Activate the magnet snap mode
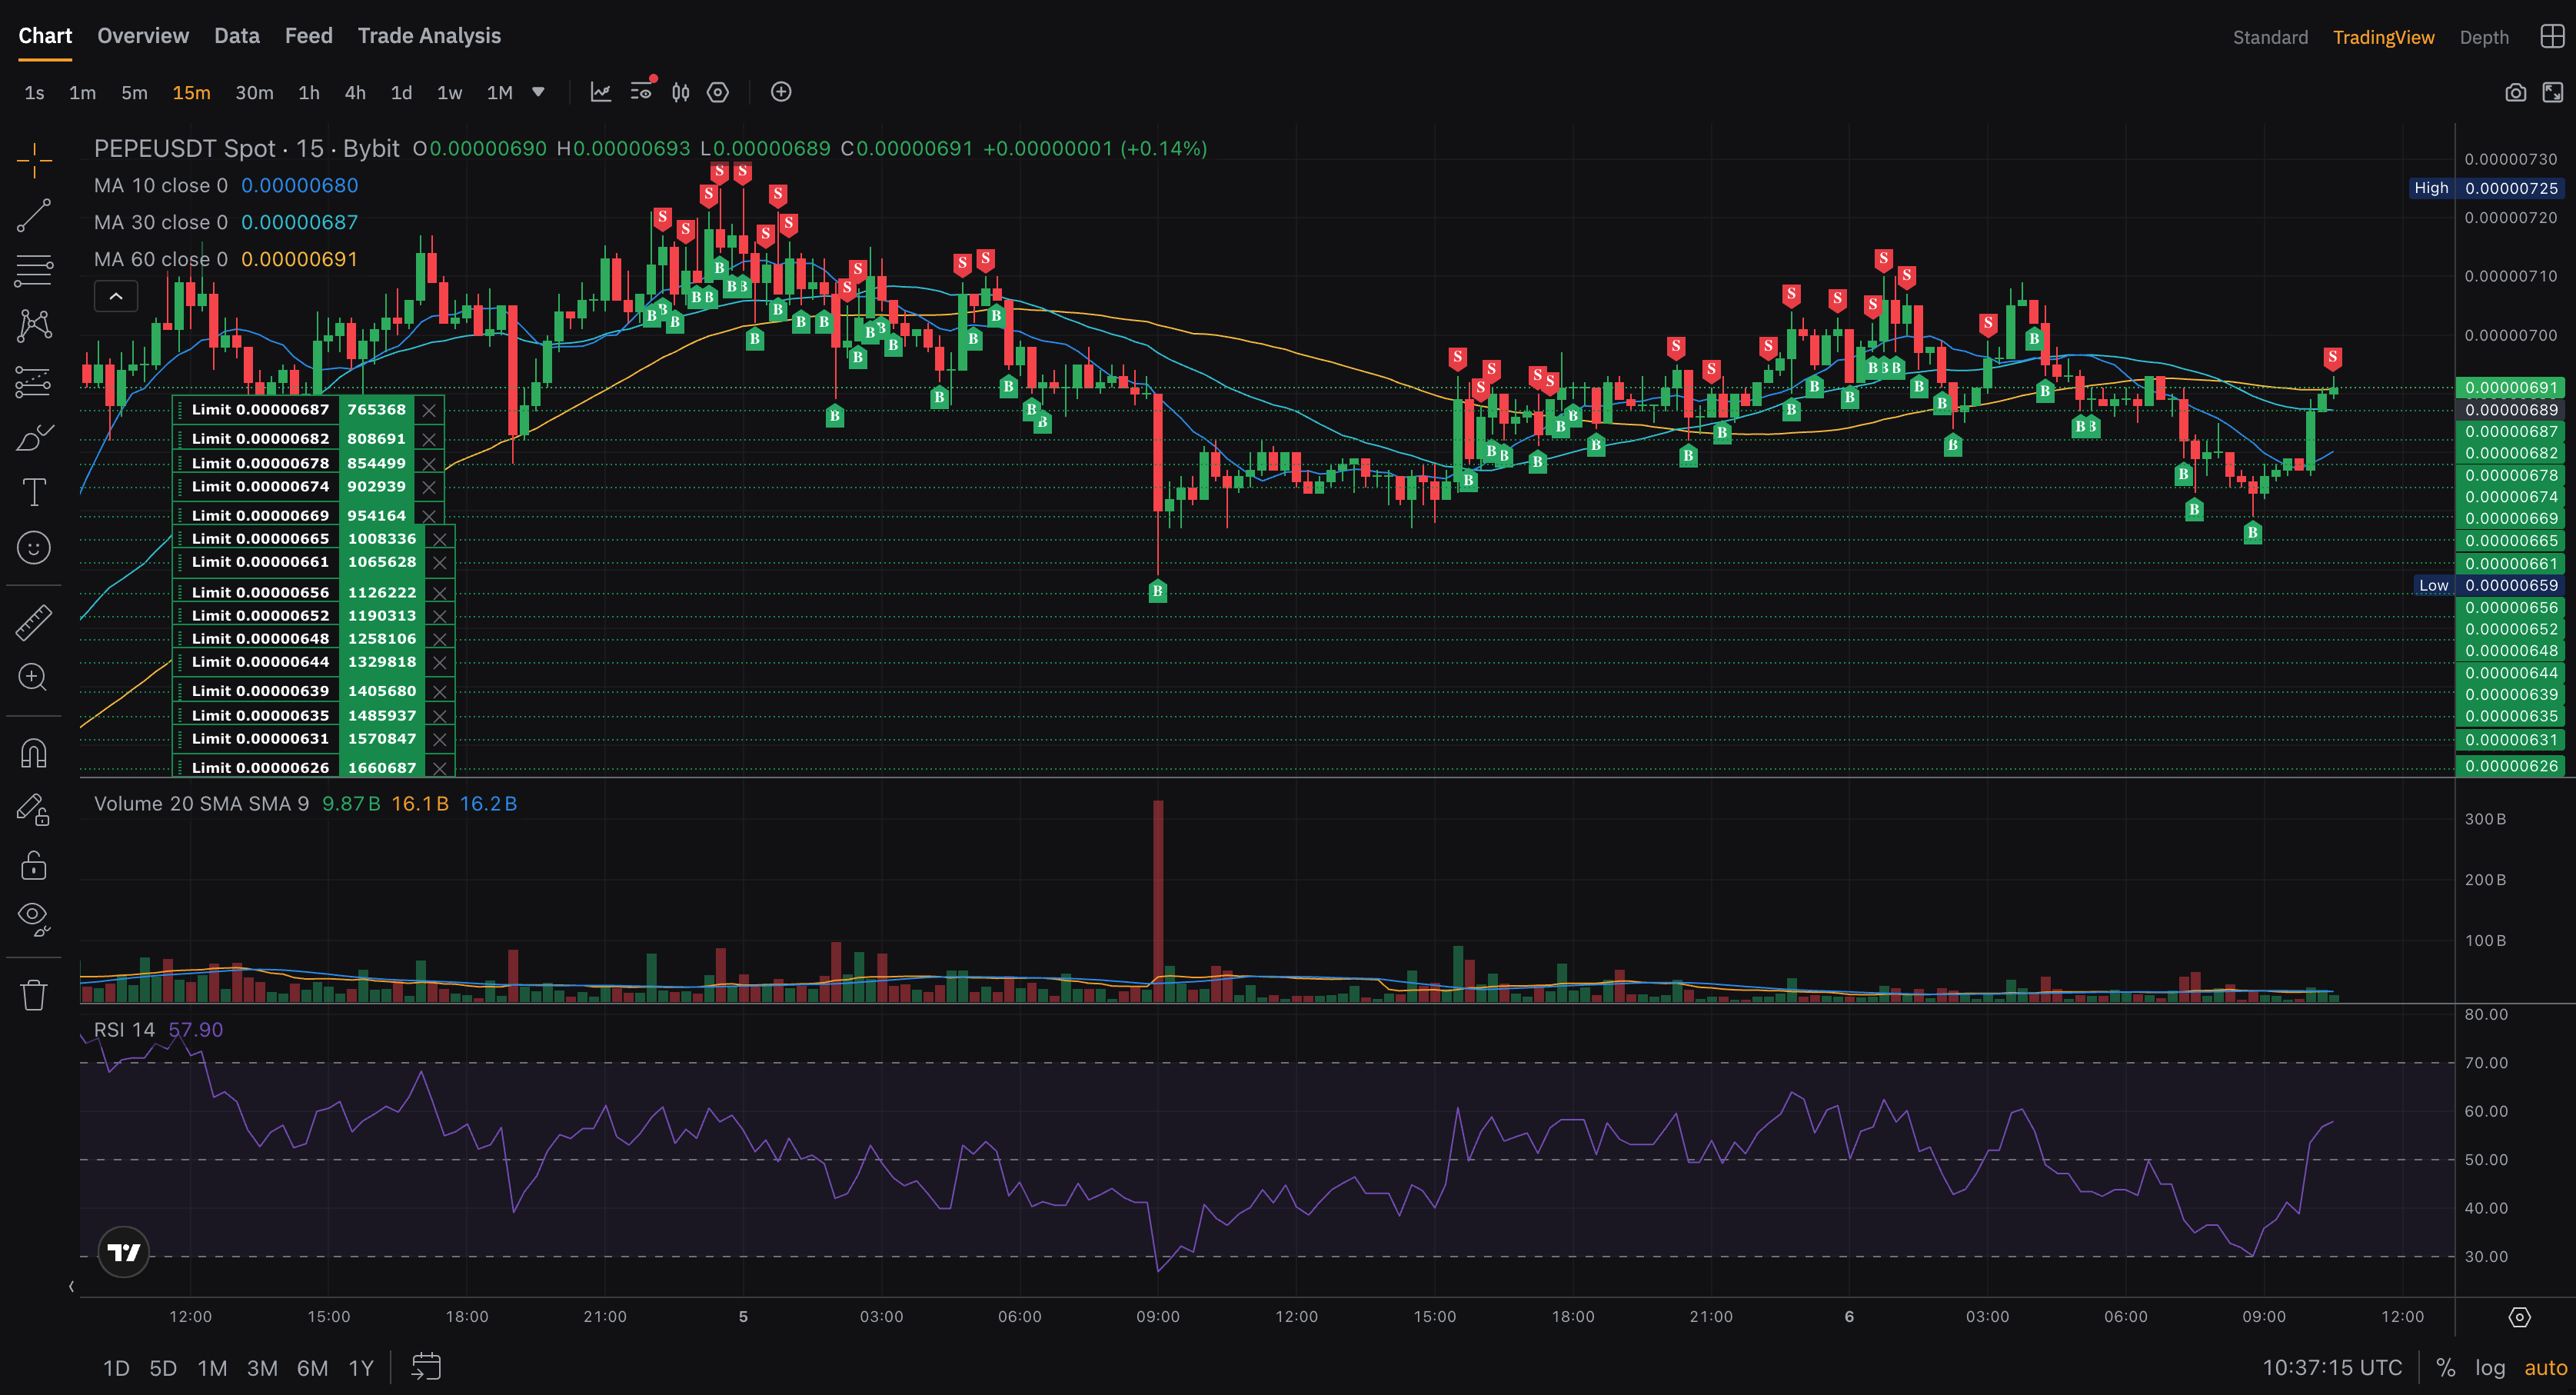This screenshot has height=1395, width=2576. tap(33, 752)
